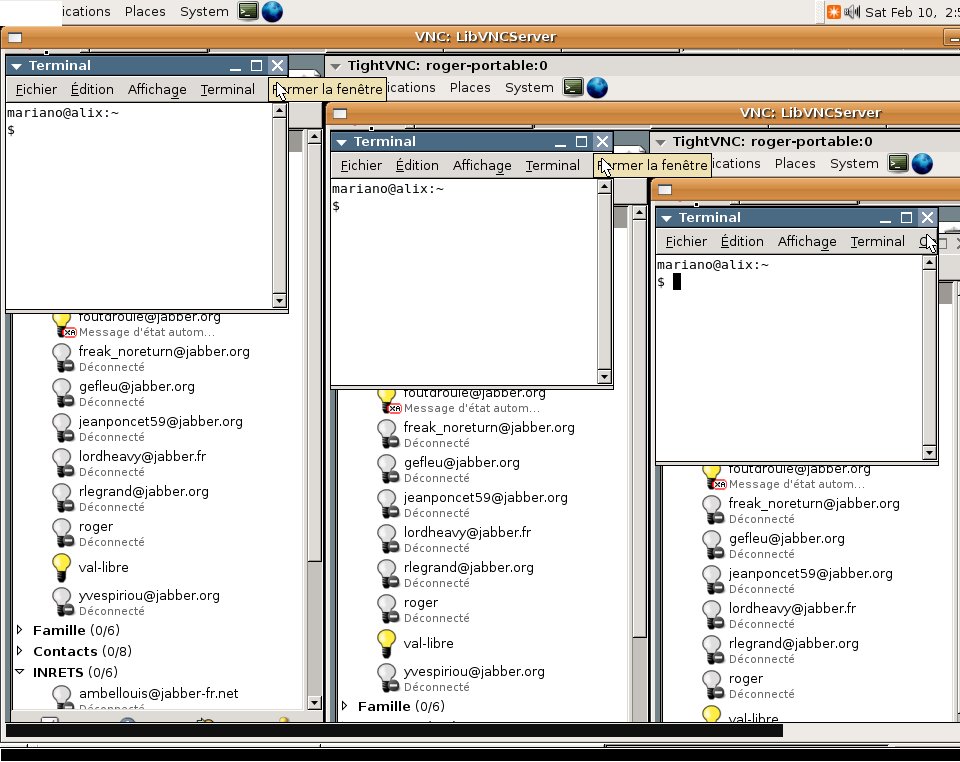The height and width of the screenshot is (762, 960).
Task: Open Édition menu in the rightmost Terminal
Action: click(742, 242)
